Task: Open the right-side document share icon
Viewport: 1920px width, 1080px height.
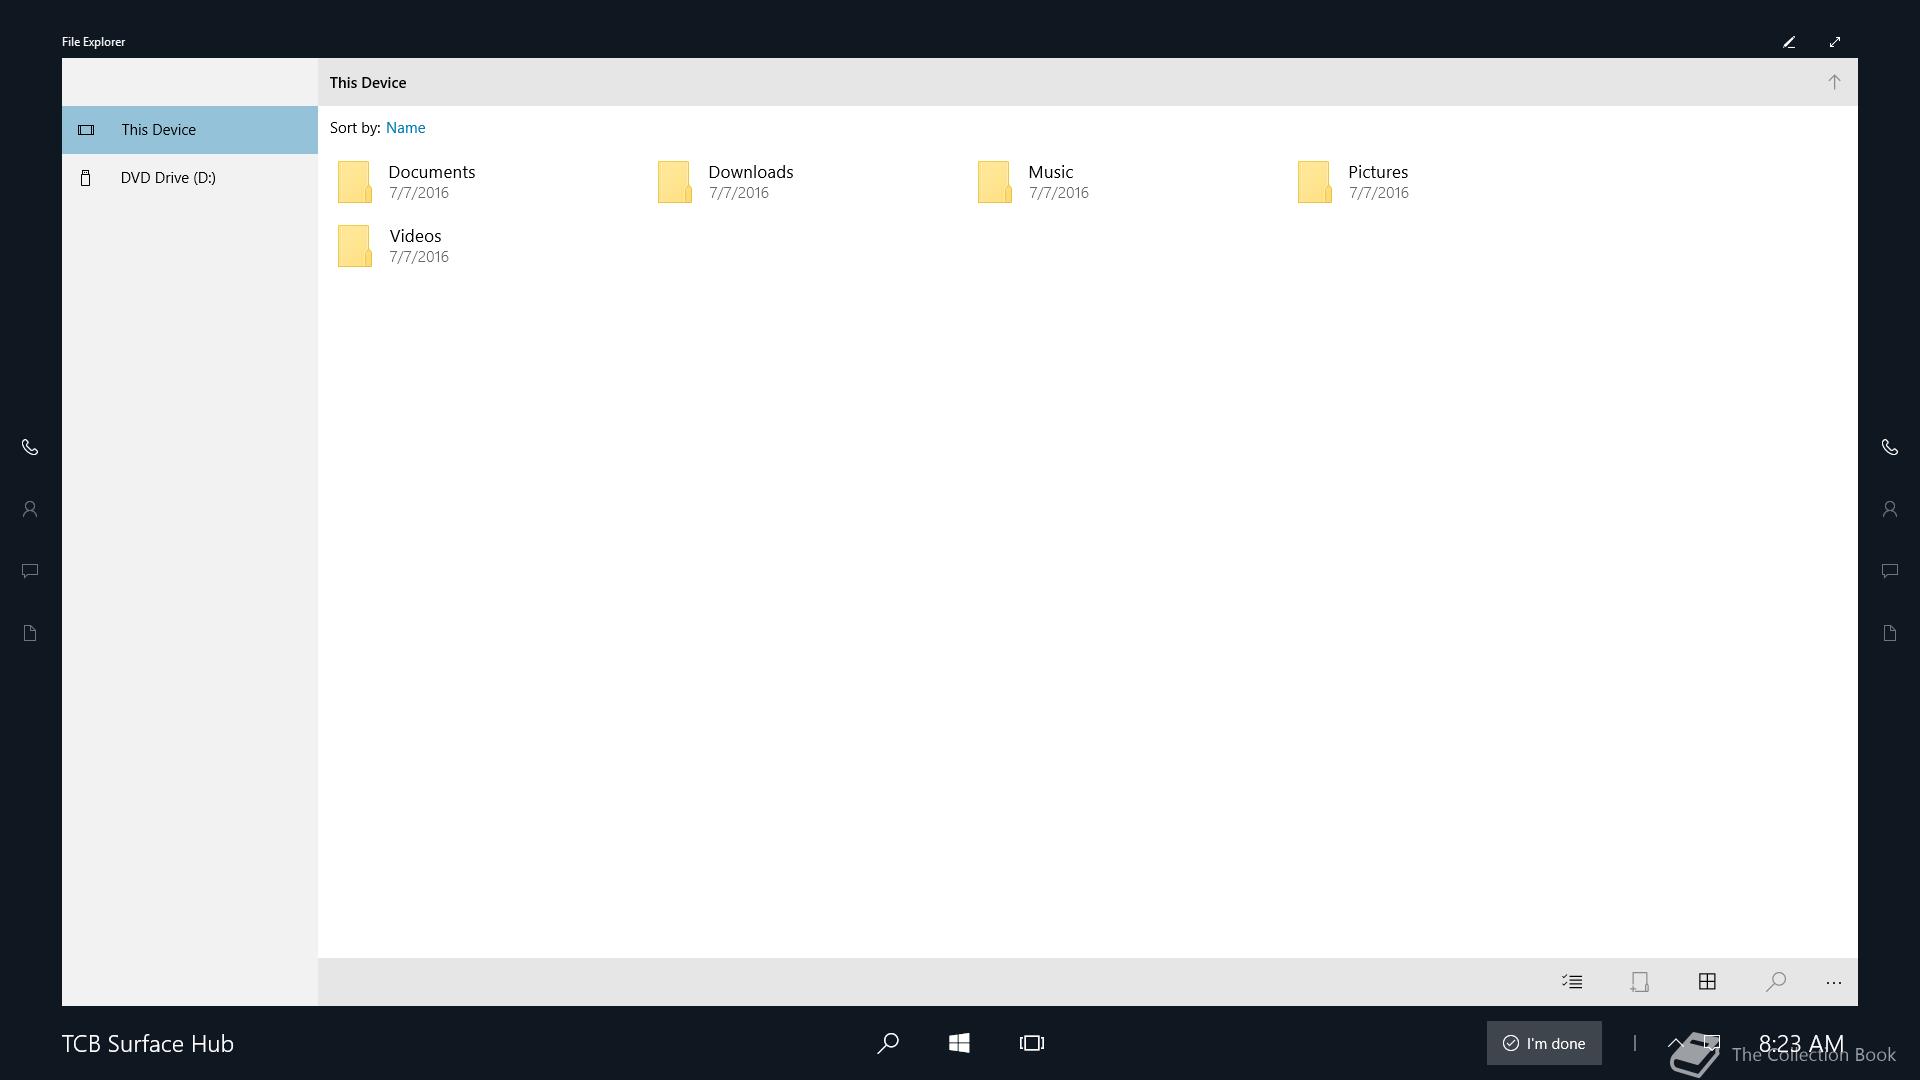Action: coord(1890,633)
